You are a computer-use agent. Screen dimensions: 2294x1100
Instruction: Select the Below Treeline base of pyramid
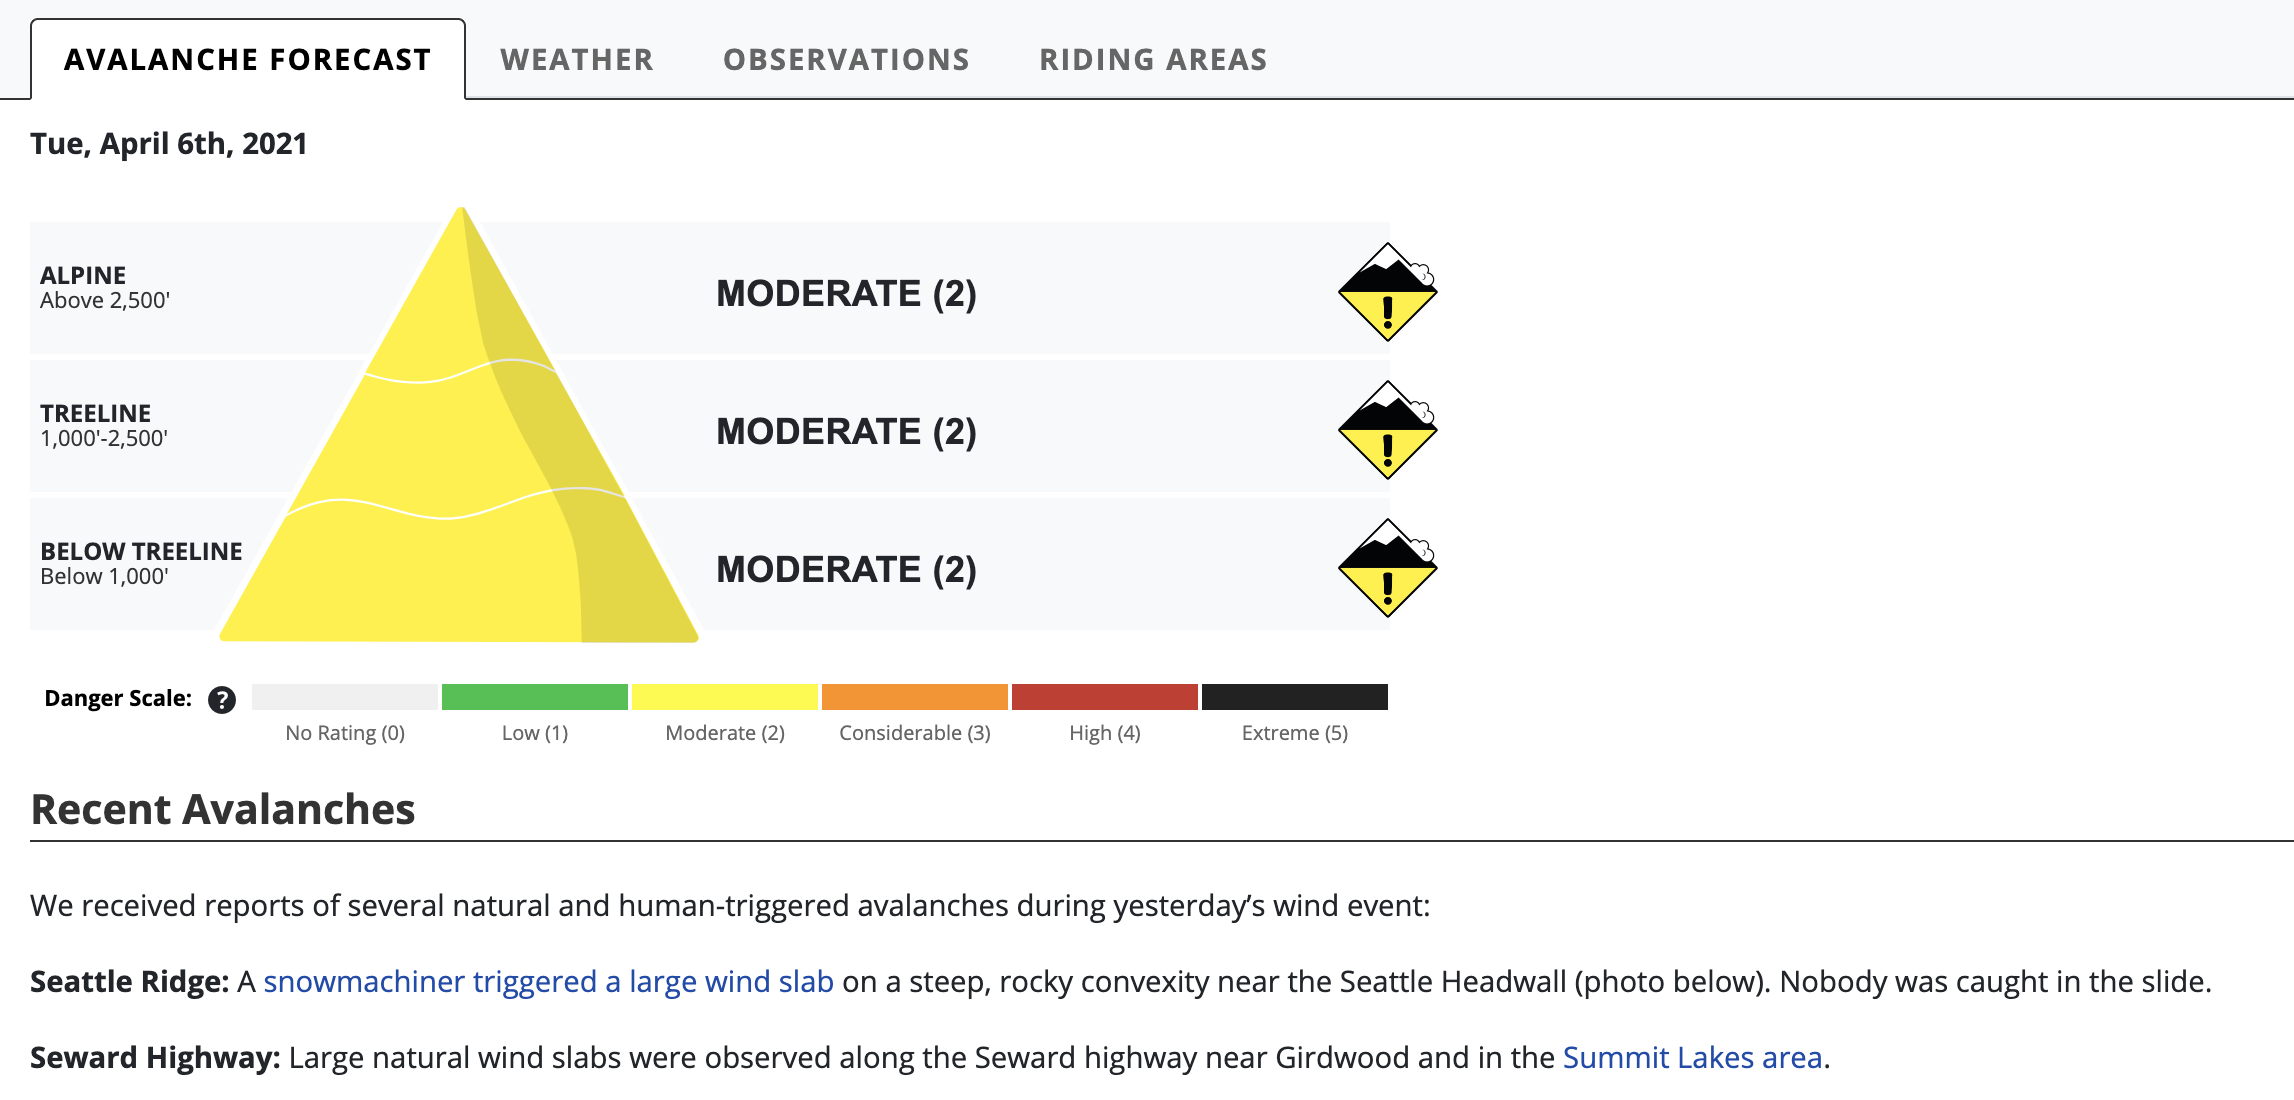coord(459,575)
